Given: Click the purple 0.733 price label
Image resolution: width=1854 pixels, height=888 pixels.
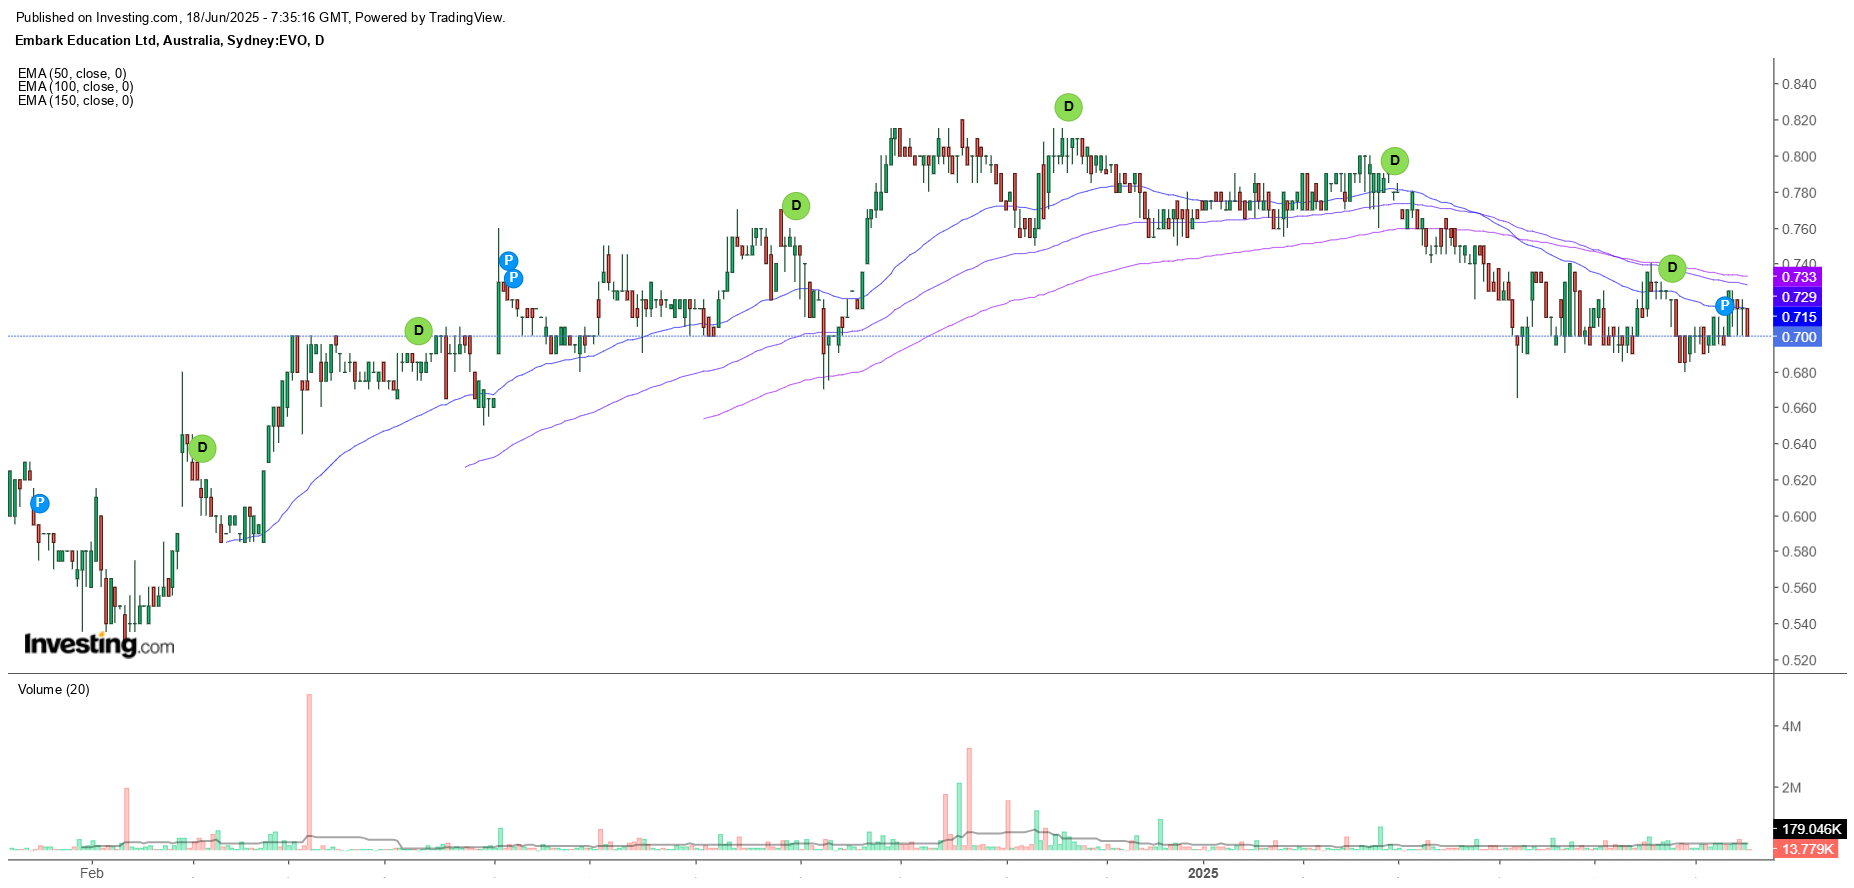Looking at the screenshot, I should click(x=1798, y=277).
